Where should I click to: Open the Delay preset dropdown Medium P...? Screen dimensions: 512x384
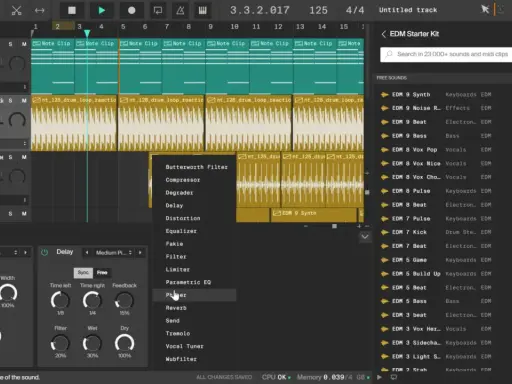114,253
